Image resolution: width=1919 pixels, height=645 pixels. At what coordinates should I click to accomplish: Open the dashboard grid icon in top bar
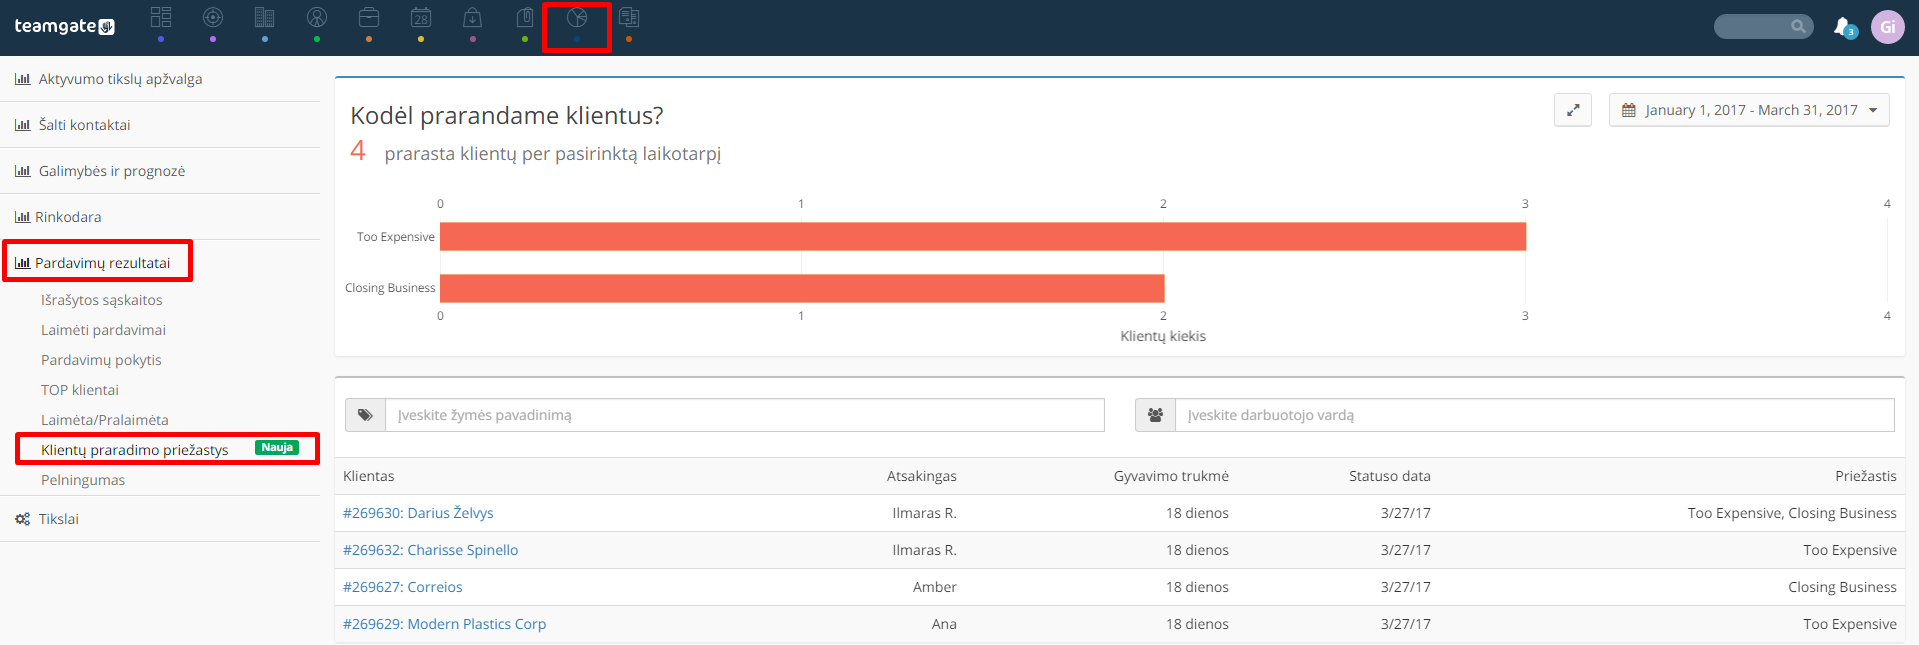161,17
